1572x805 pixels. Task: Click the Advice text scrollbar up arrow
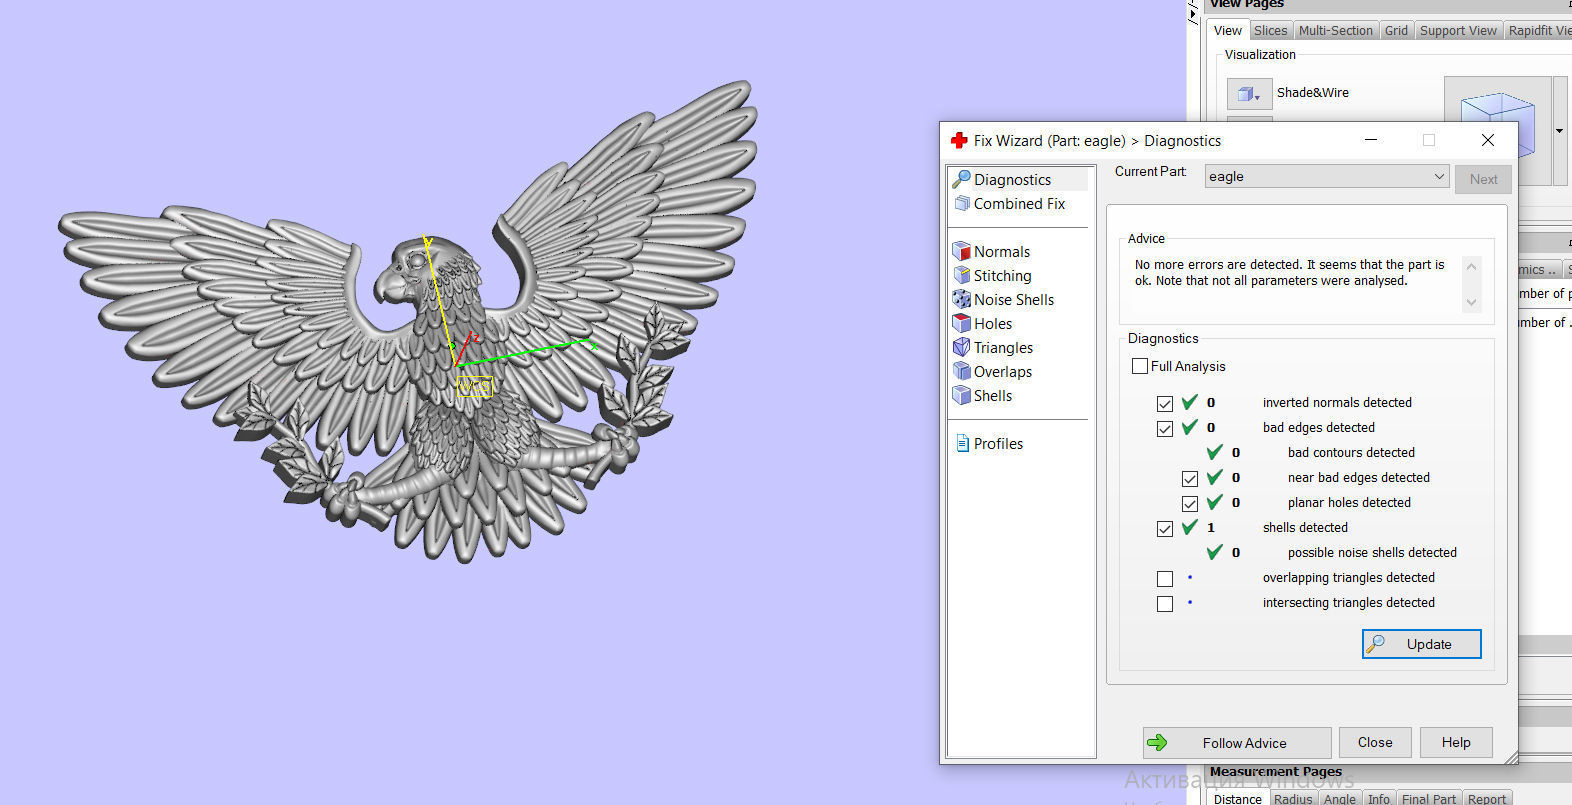(x=1471, y=266)
